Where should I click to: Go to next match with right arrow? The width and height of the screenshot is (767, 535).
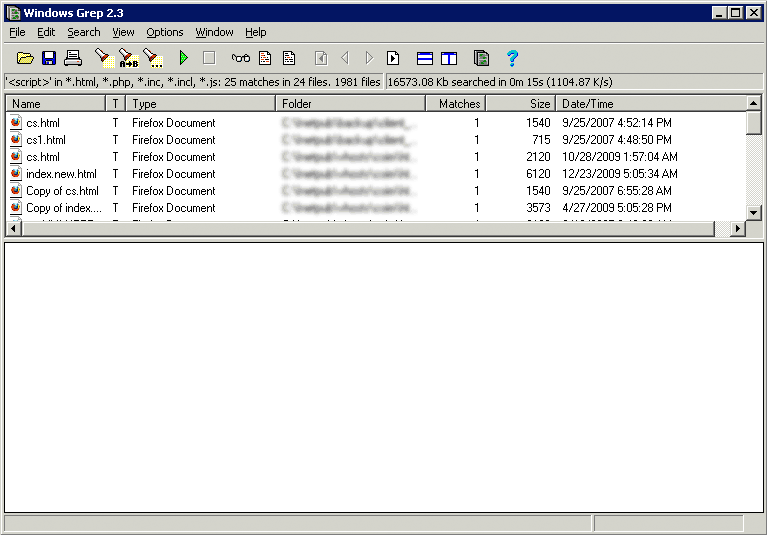click(369, 58)
